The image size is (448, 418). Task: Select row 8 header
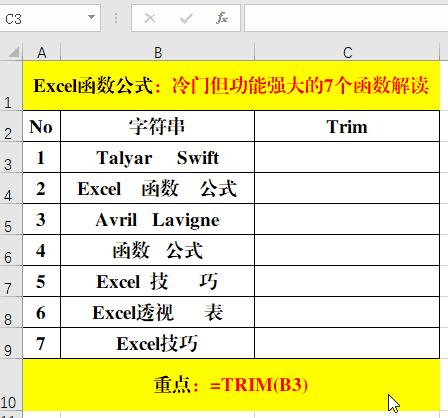click(x=11, y=312)
